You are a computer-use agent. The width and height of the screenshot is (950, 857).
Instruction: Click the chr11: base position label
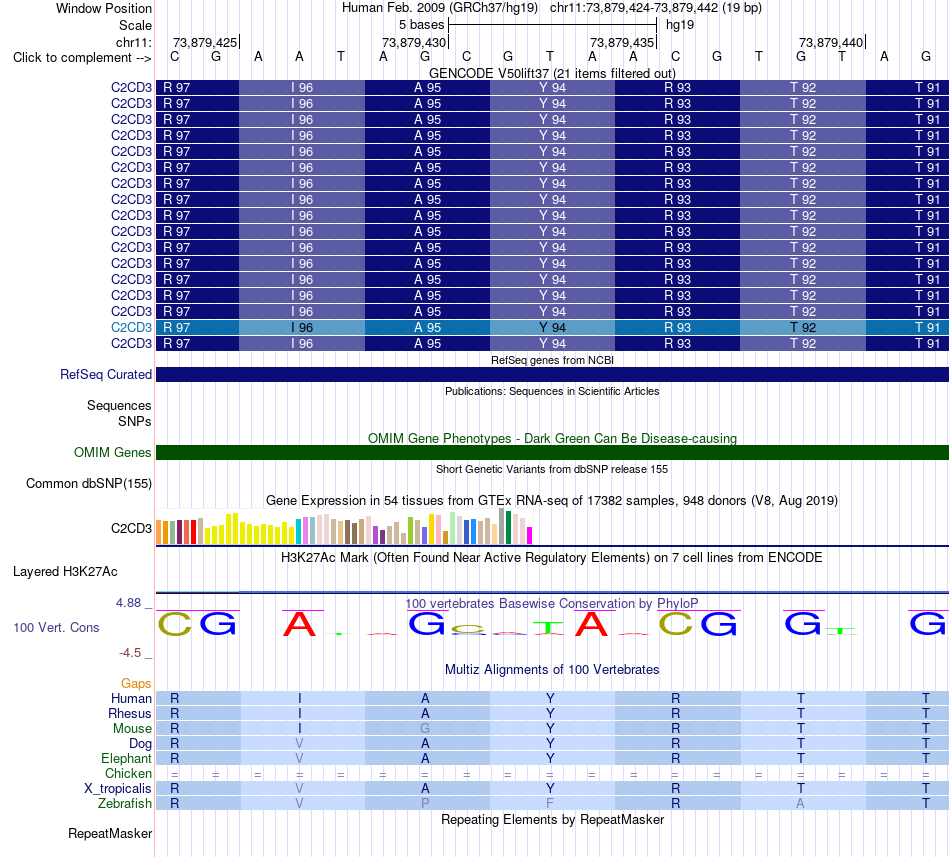pyautogui.click(x=133, y=42)
